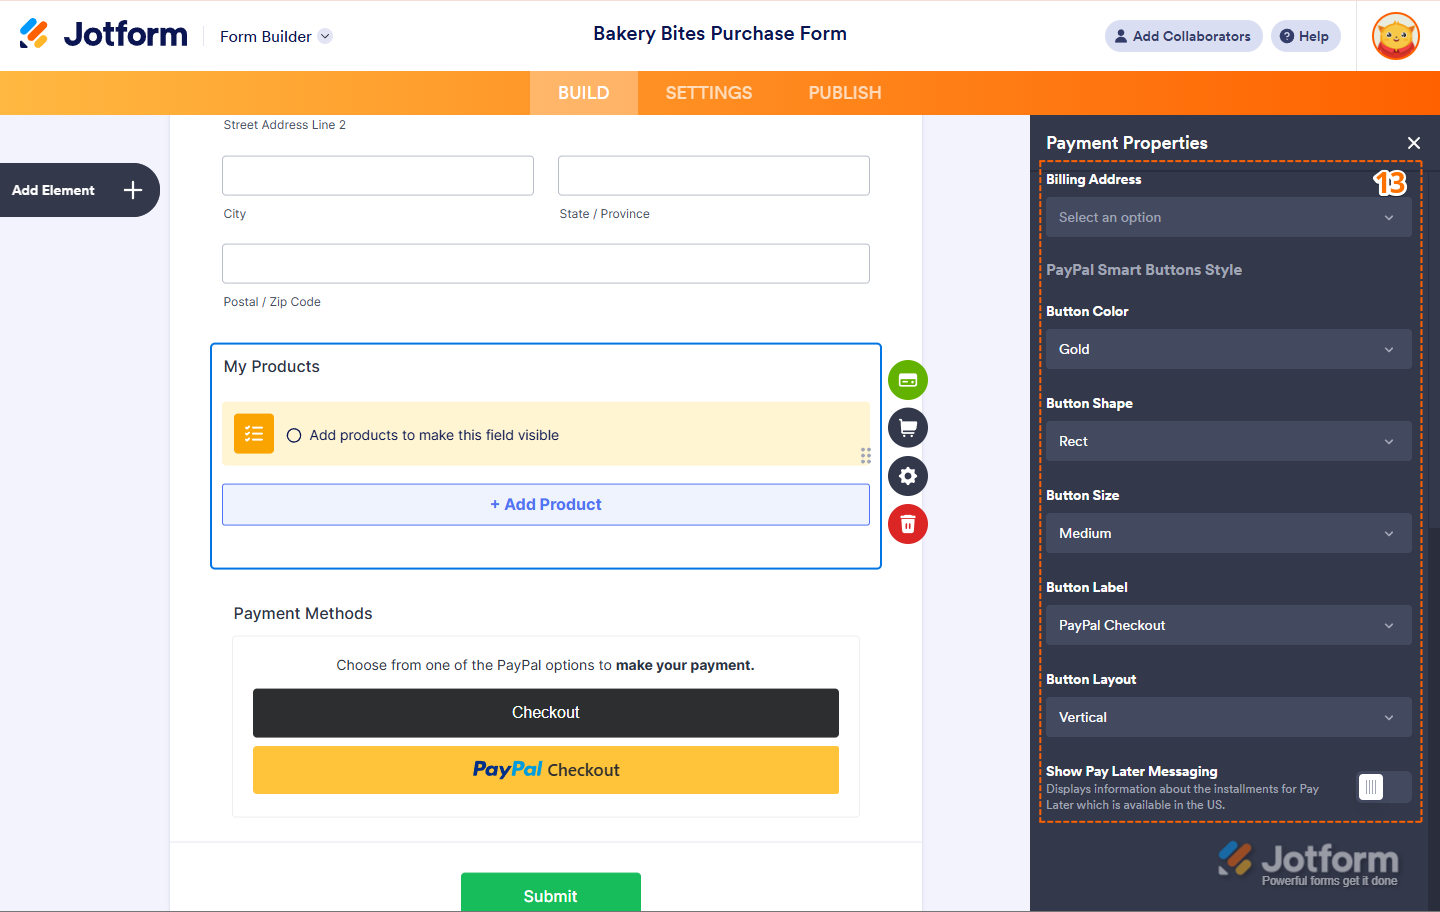
Task: Click Add Collaborators
Action: tap(1183, 35)
